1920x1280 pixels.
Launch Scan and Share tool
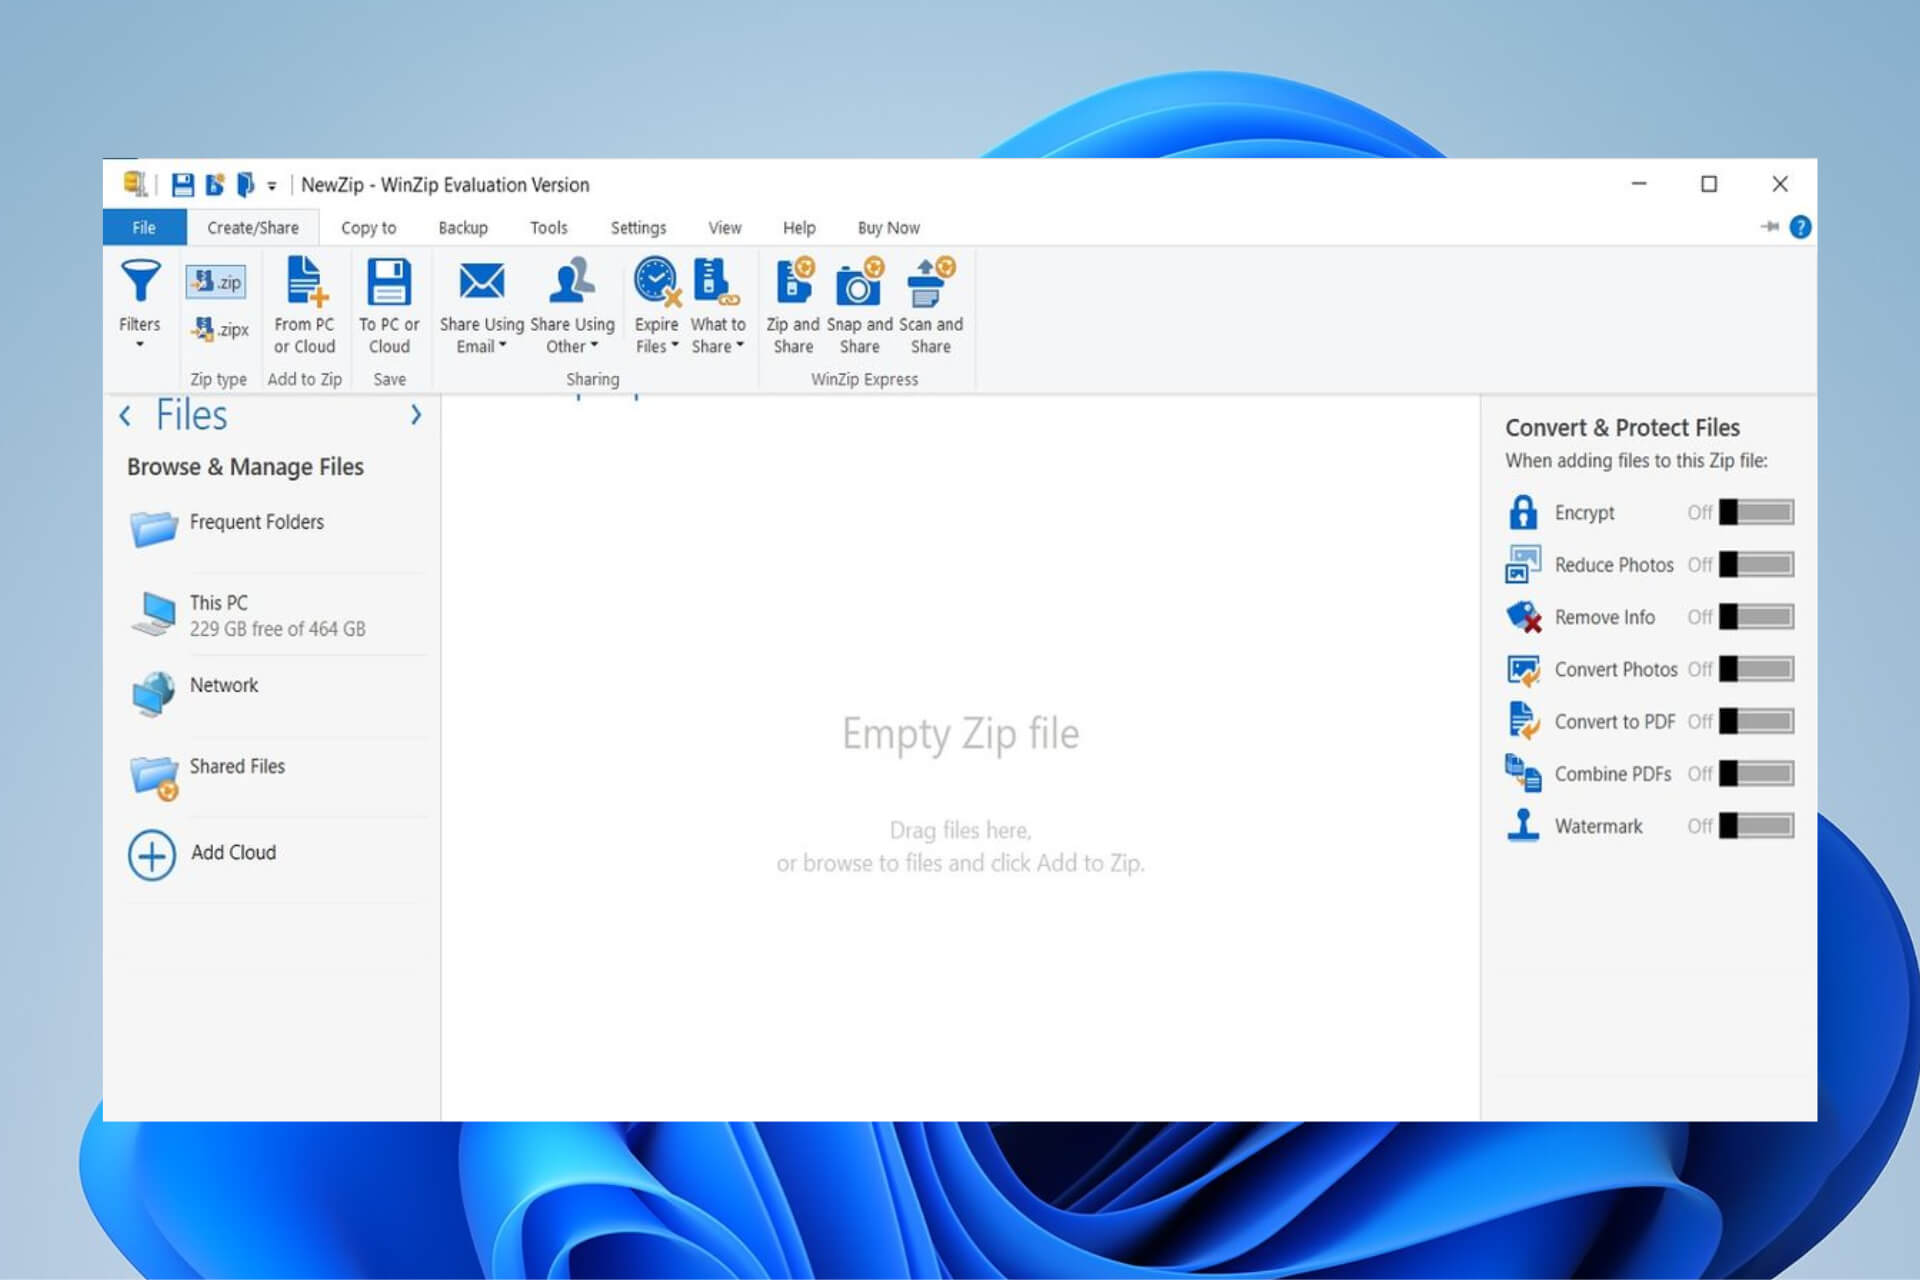tap(931, 306)
